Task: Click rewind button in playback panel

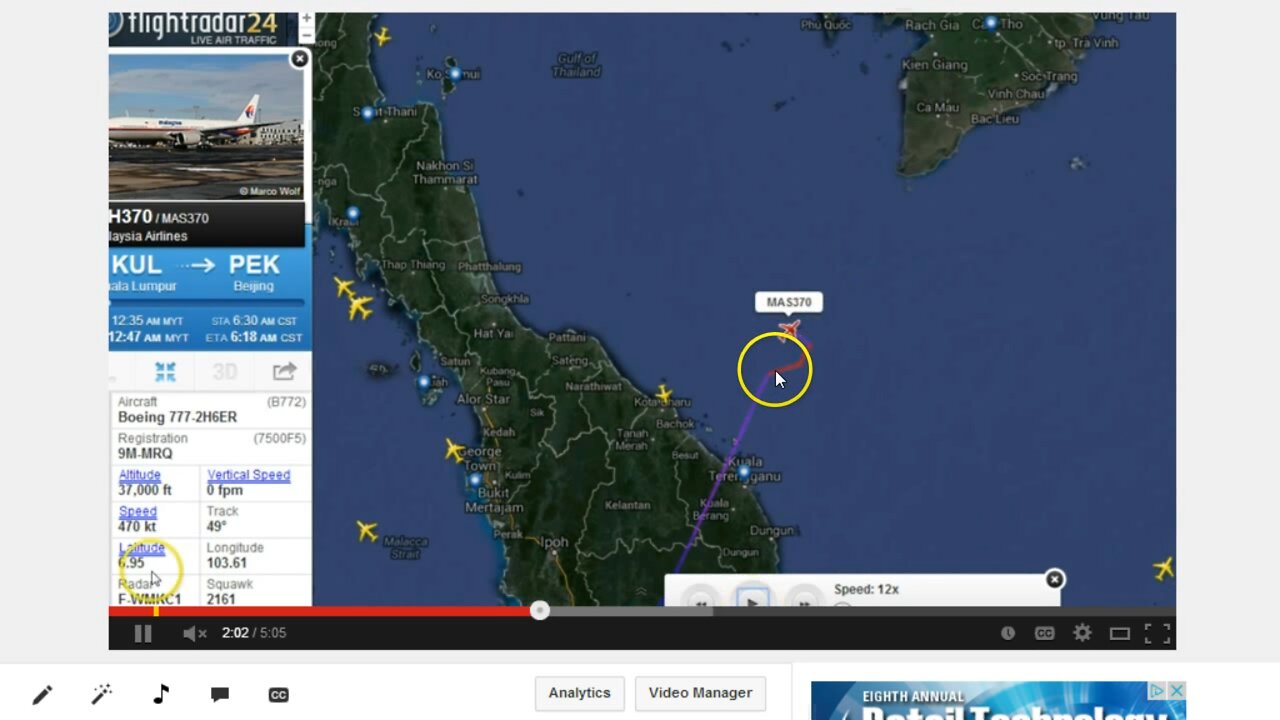Action: click(x=700, y=601)
